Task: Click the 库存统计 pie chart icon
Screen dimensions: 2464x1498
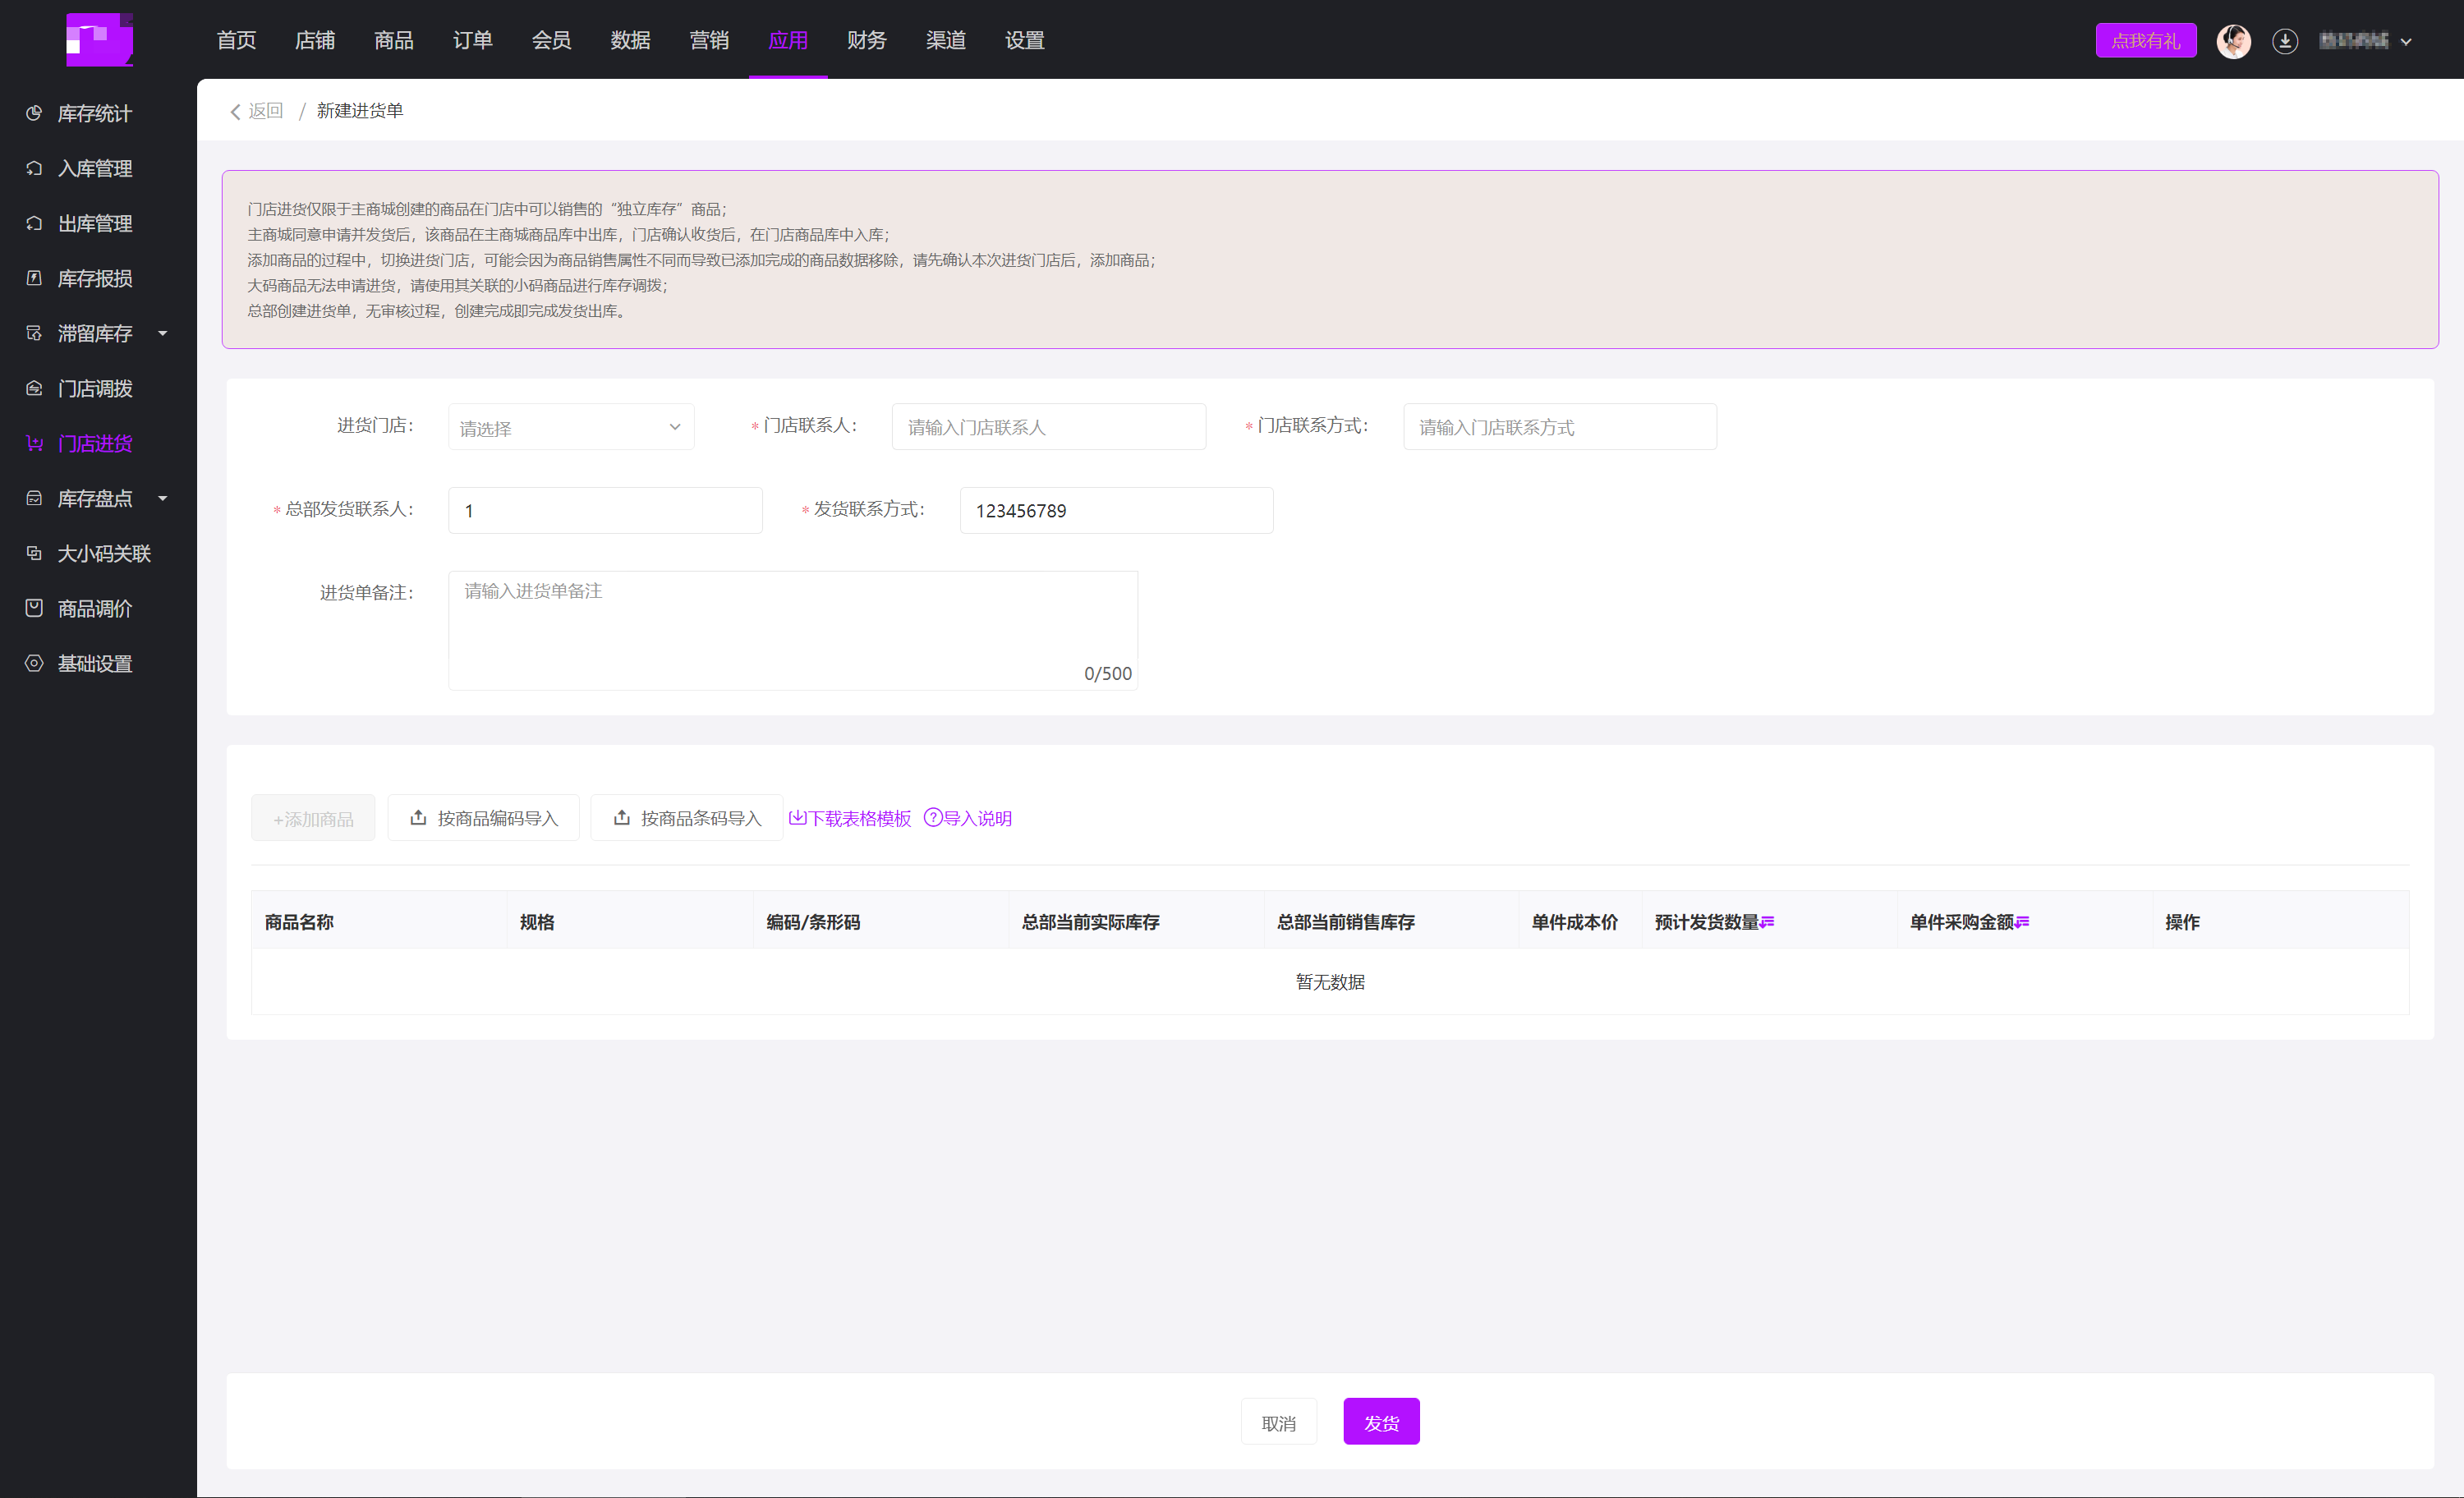Action: 34,113
